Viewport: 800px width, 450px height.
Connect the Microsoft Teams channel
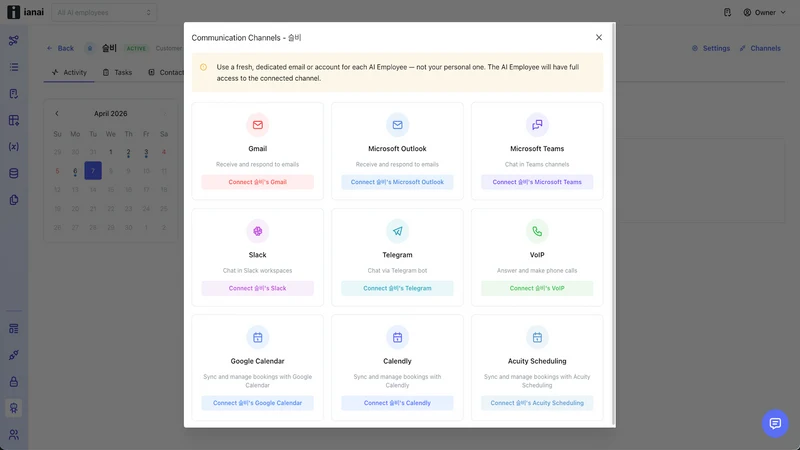pyautogui.click(x=537, y=182)
